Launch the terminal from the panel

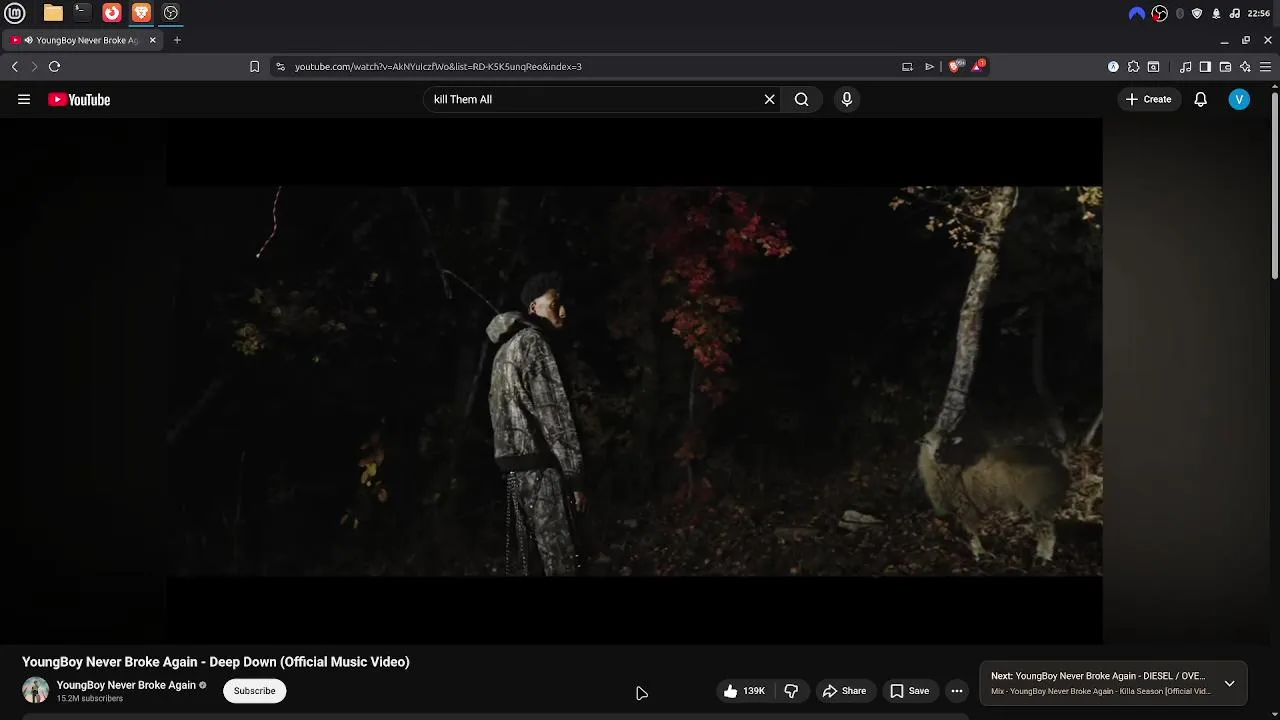[x=82, y=13]
